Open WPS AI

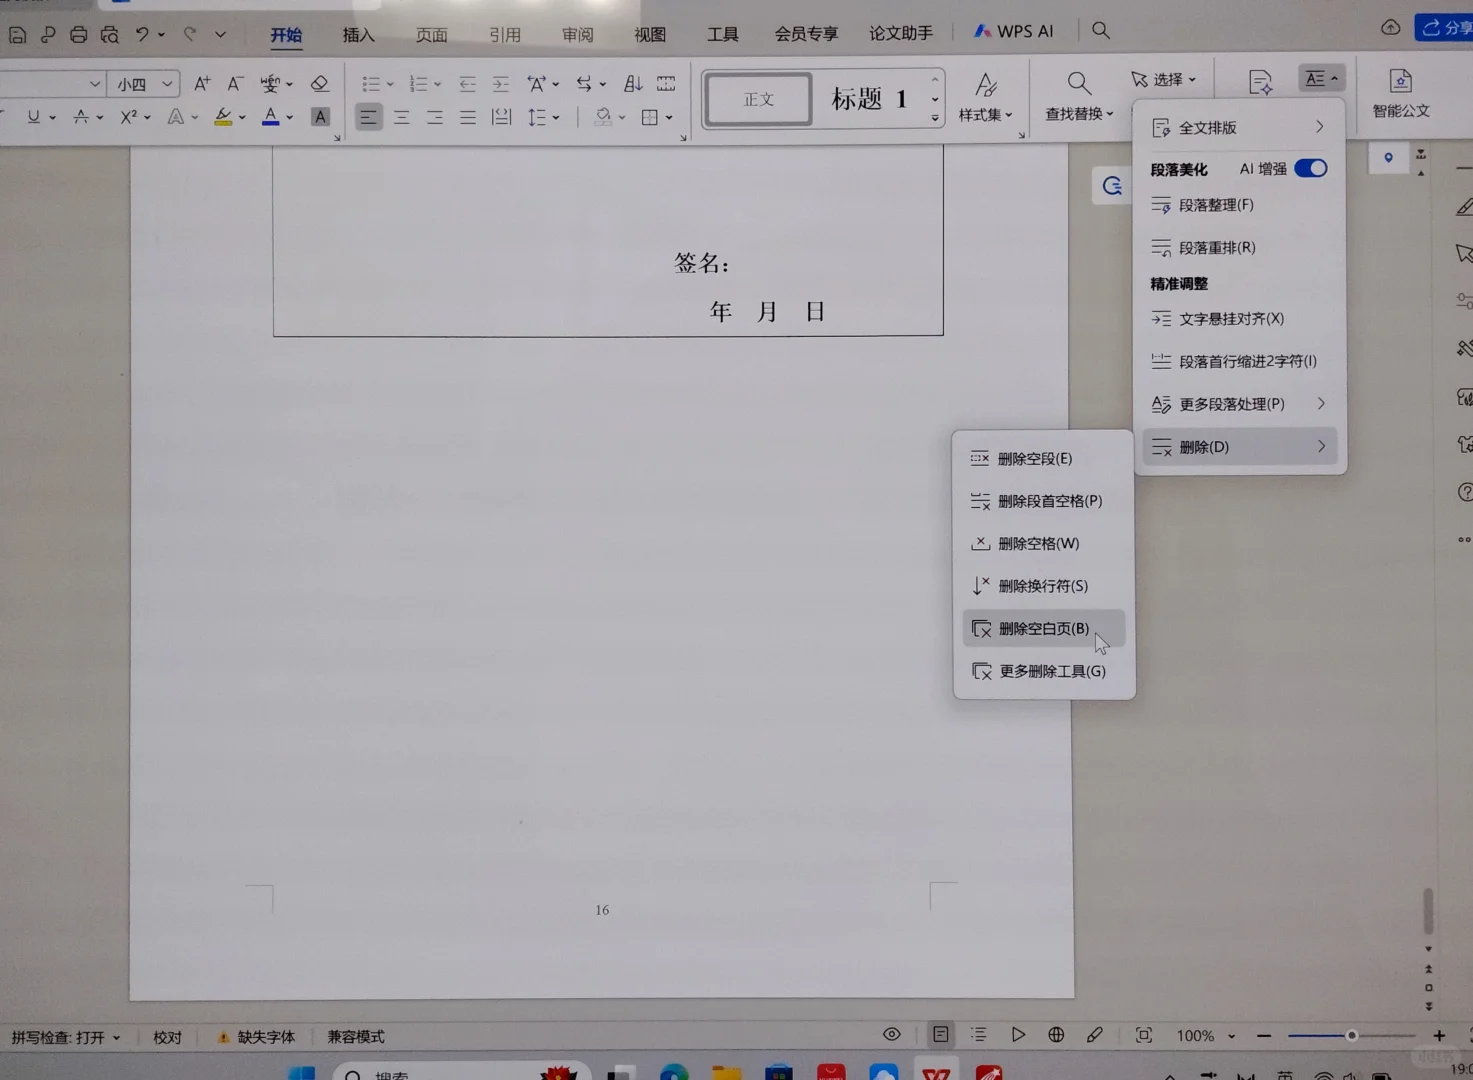tap(1013, 31)
